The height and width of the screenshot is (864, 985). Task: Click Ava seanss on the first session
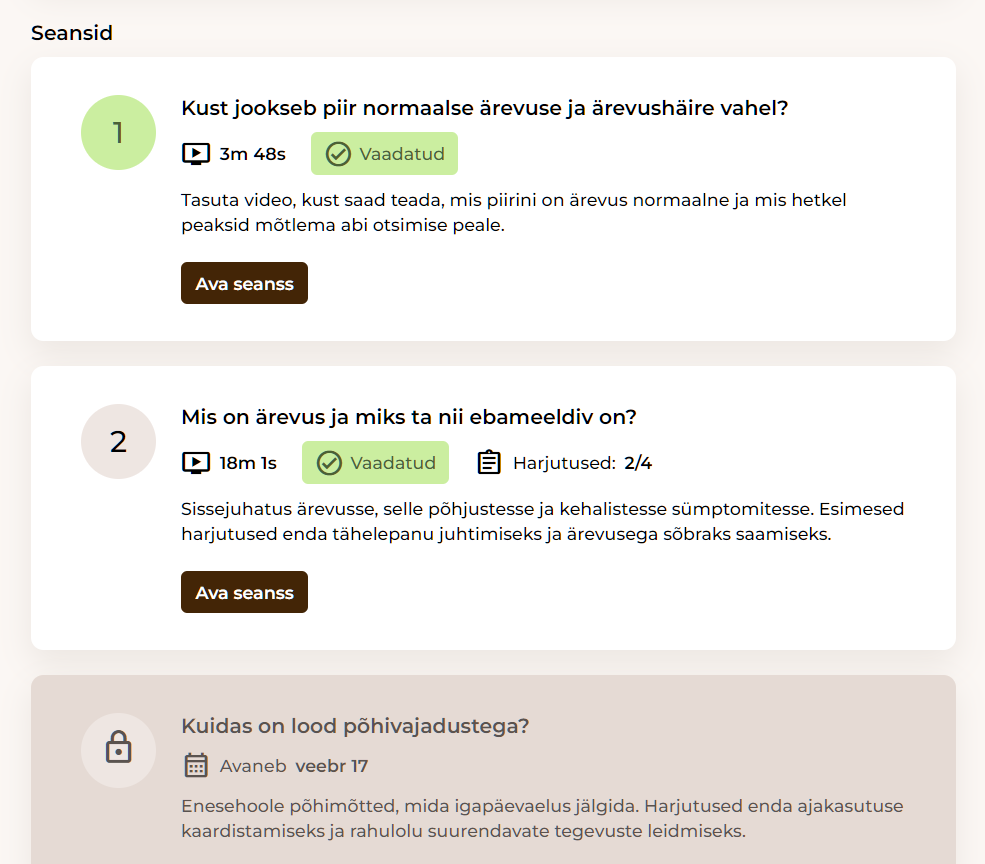click(244, 283)
